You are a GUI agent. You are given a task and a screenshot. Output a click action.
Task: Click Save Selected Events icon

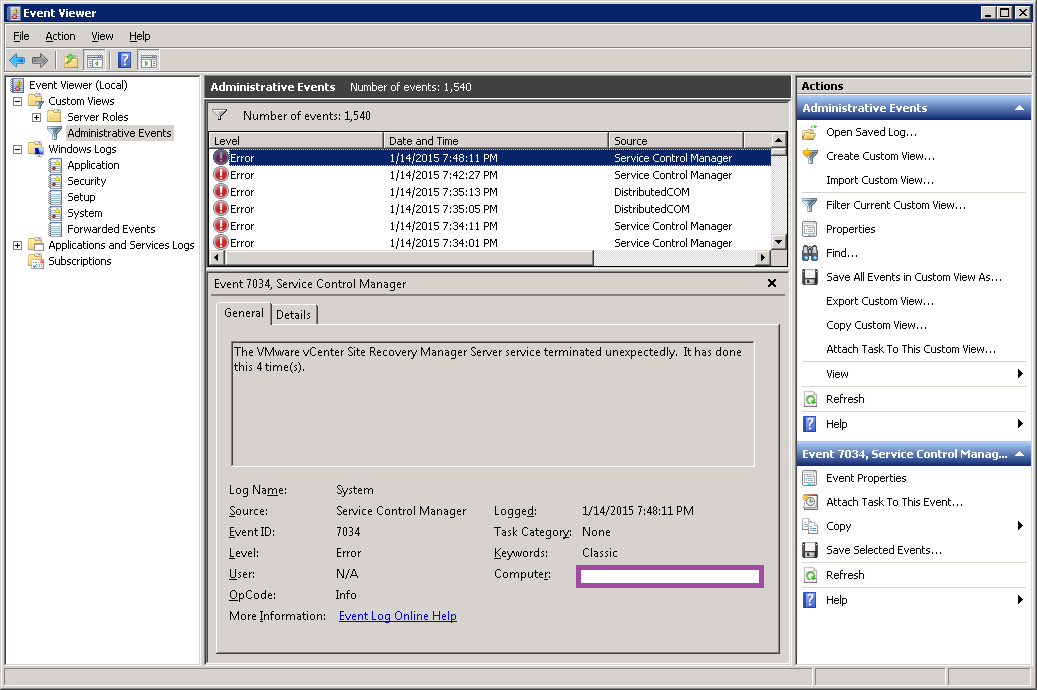tap(810, 550)
